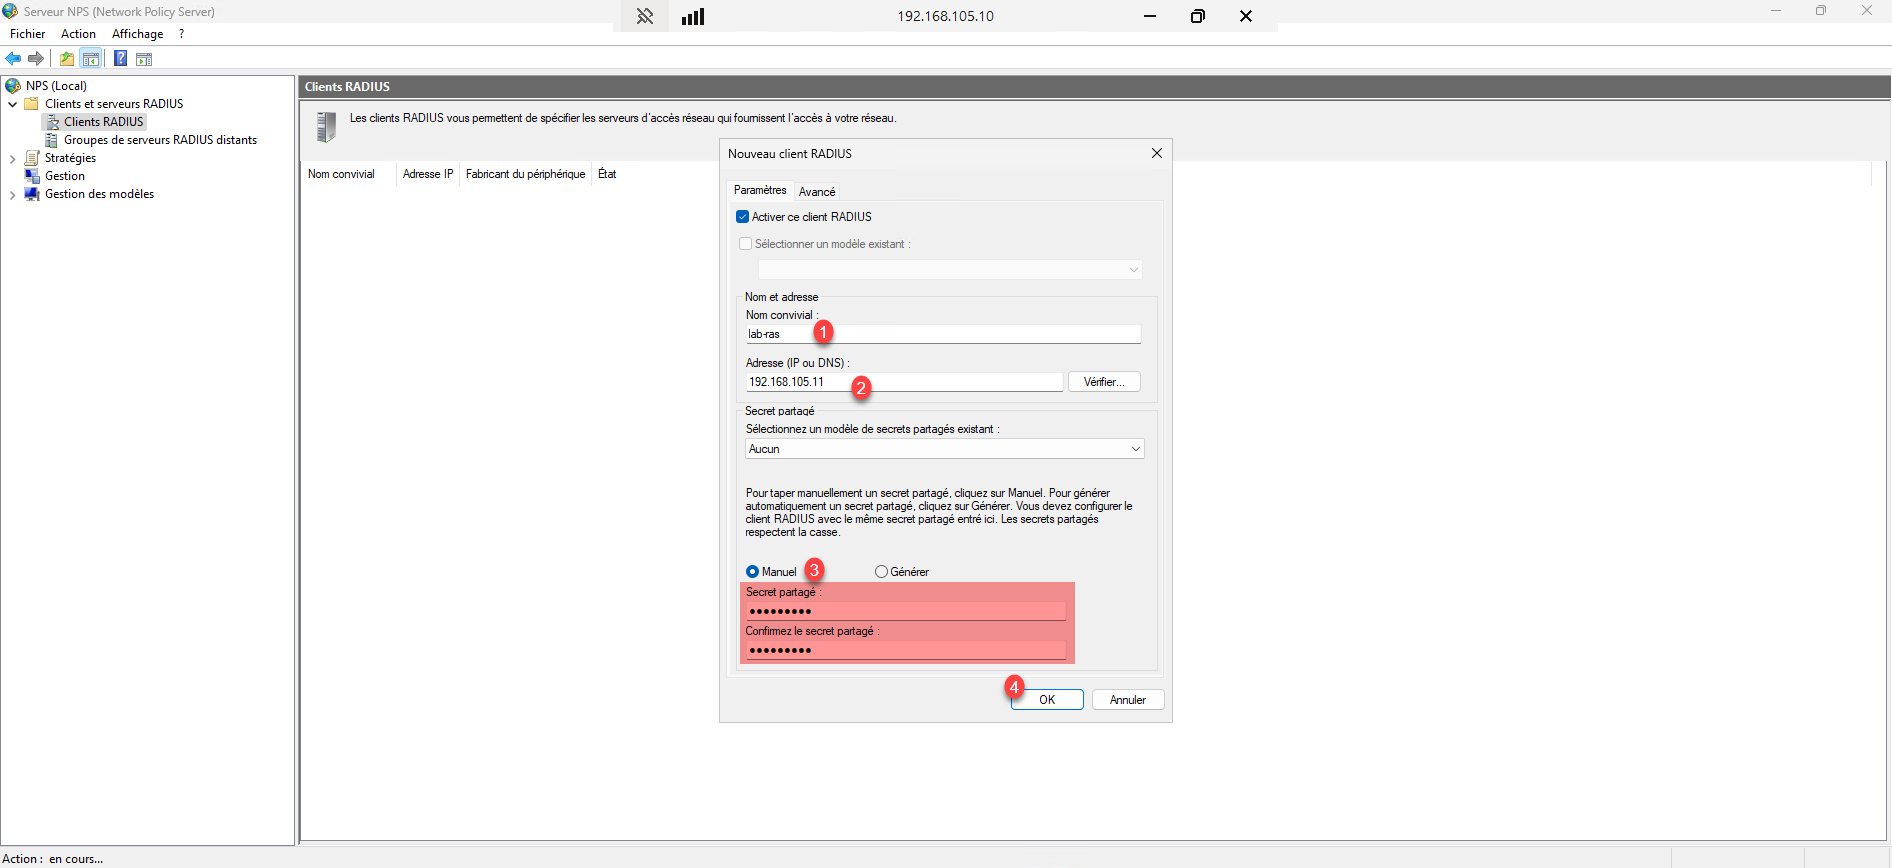The height and width of the screenshot is (868, 1892).
Task: Click the signal strength bars icon
Action: coord(693,16)
